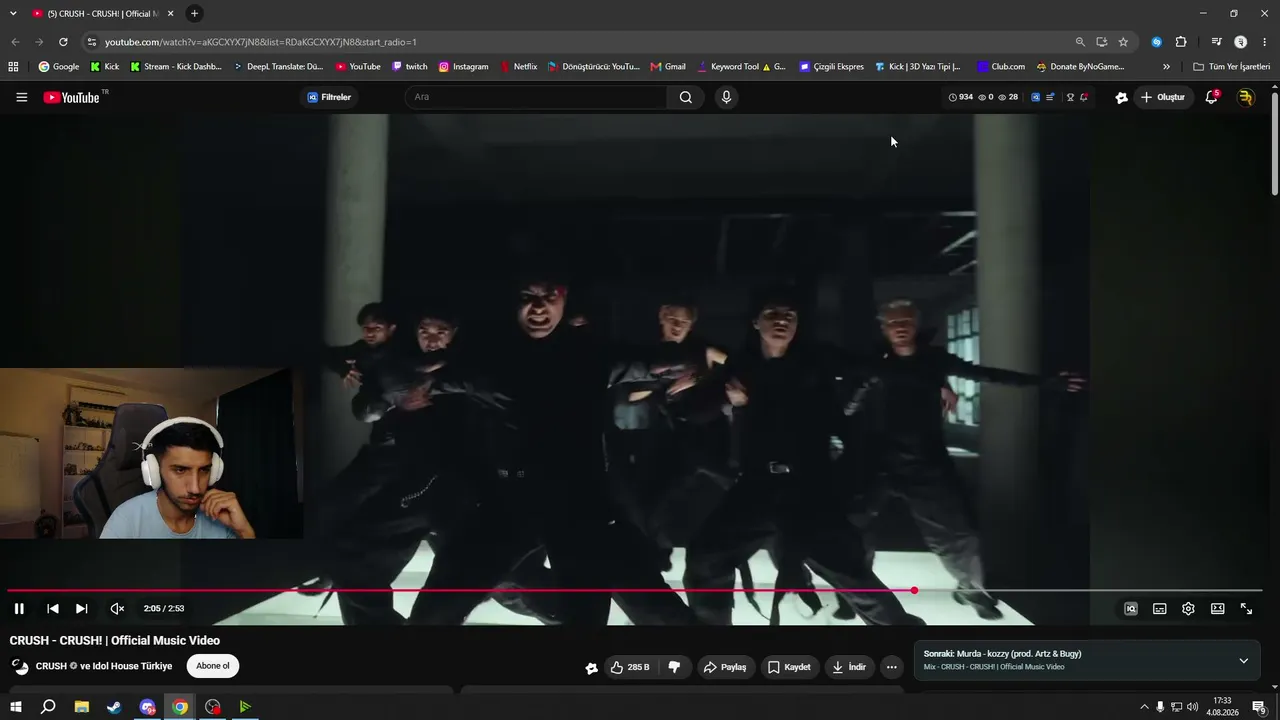The height and width of the screenshot is (720, 1280).
Task: Open the tab search dropdown arrow
Action: click(13, 14)
